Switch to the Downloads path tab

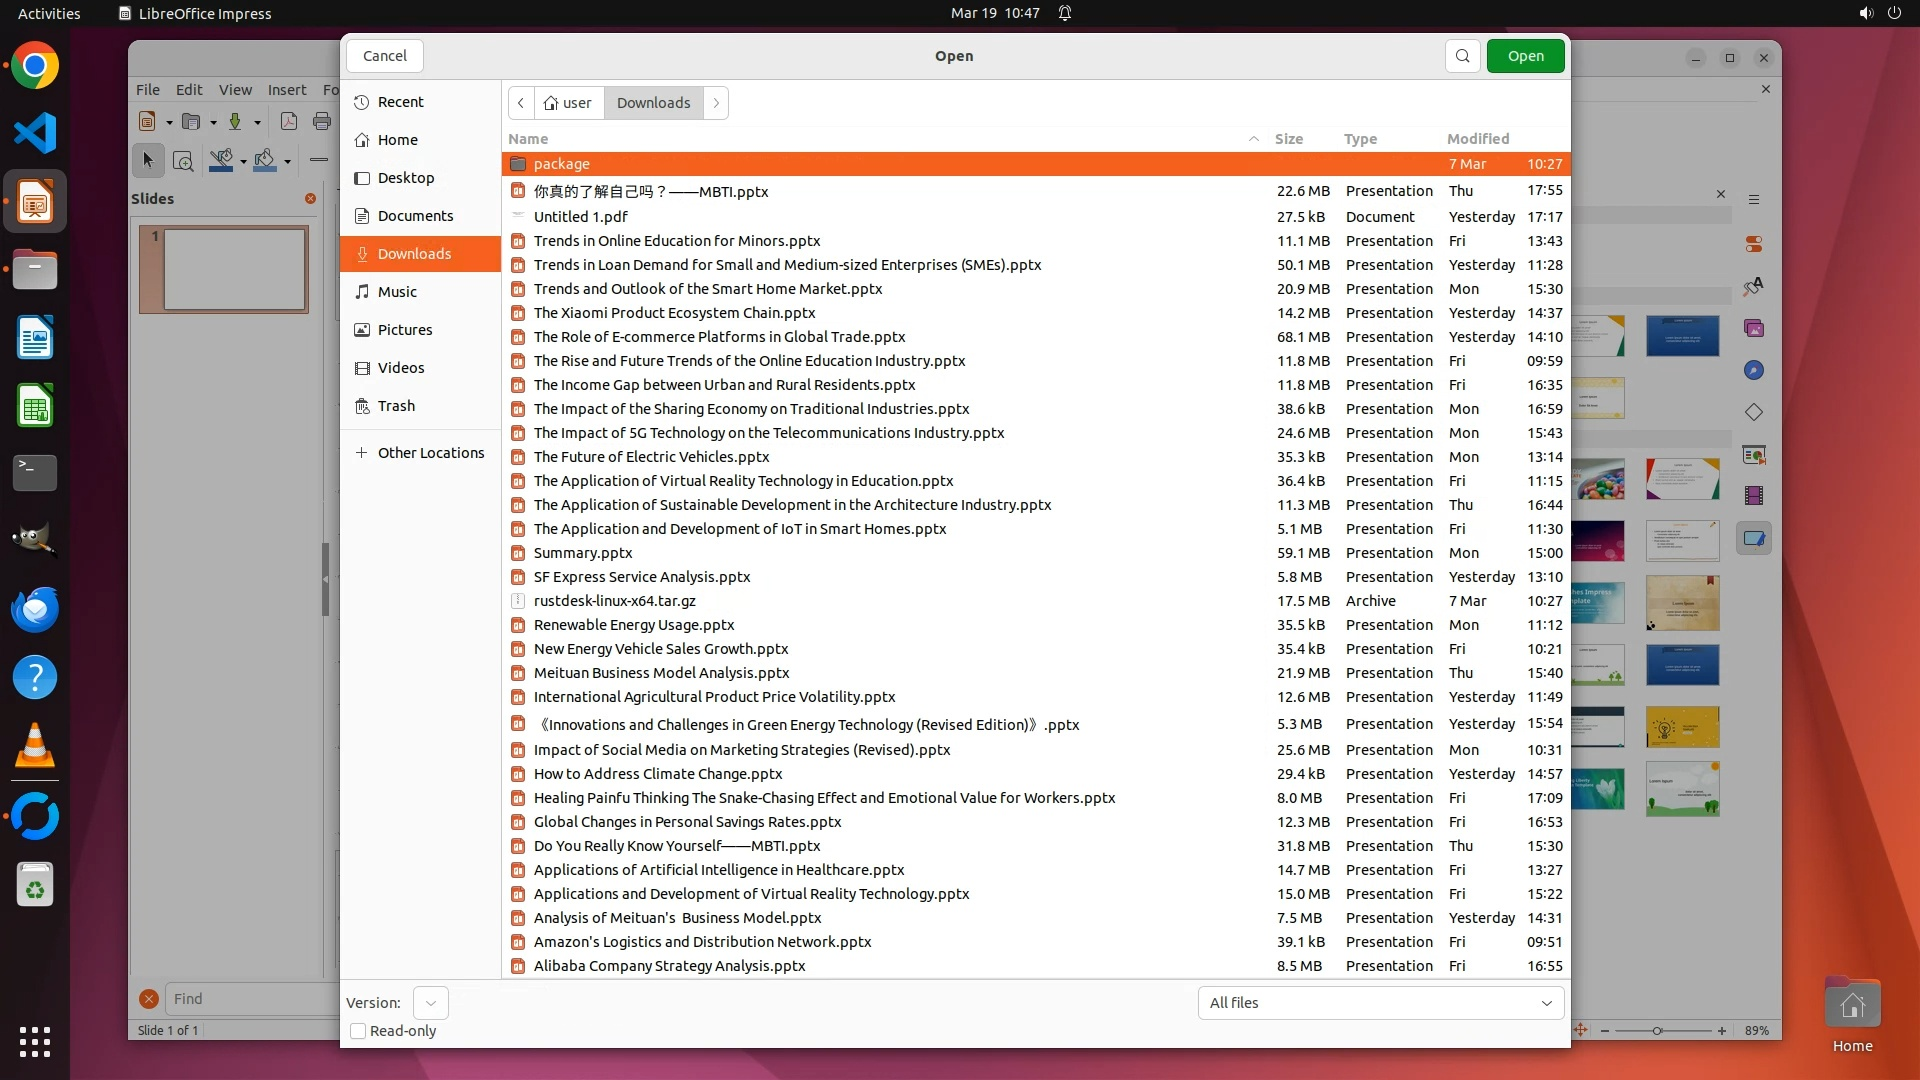coord(653,103)
